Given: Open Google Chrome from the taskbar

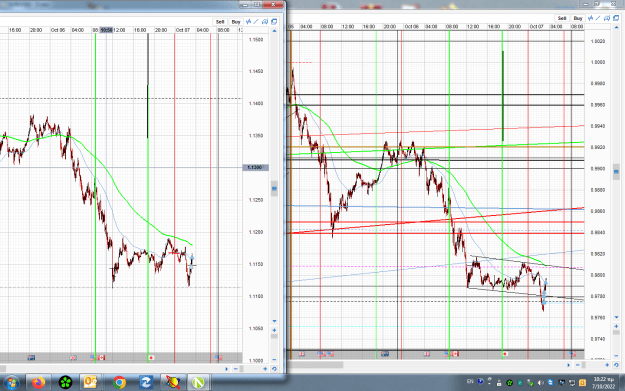Looking at the screenshot, I should click(x=119, y=383).
